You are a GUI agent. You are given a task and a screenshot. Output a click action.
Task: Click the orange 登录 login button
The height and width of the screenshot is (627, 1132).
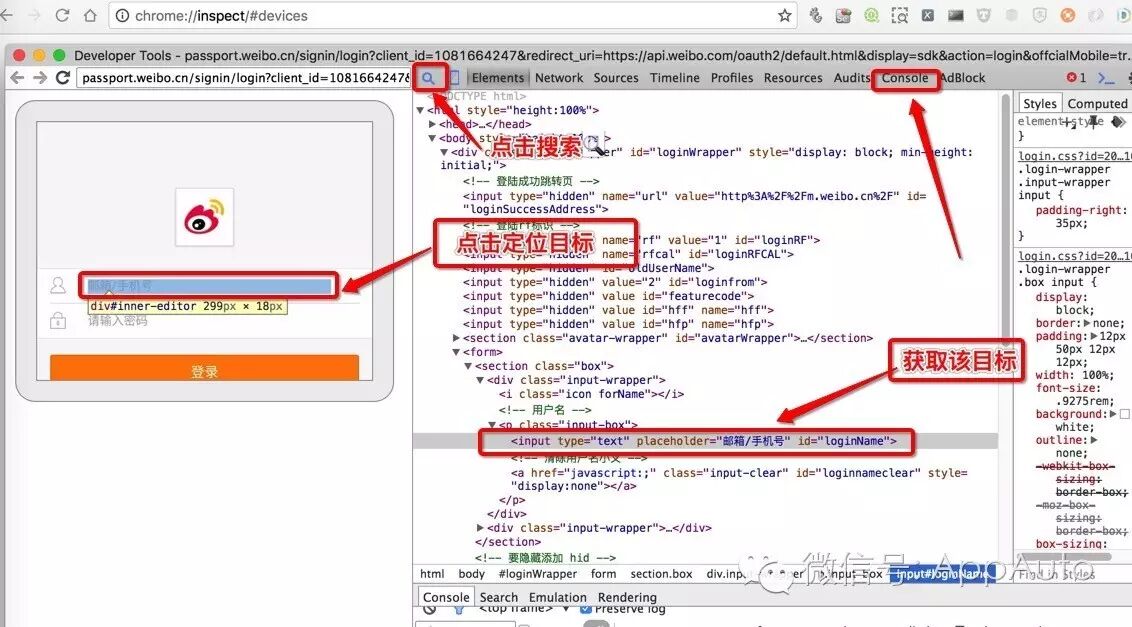coord(204,367)
